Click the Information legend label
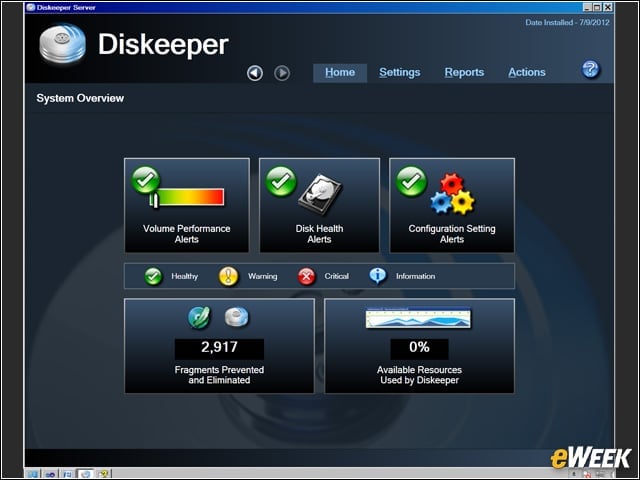The height and width of the screenshot is (480, 640). [x=416, y=276]
